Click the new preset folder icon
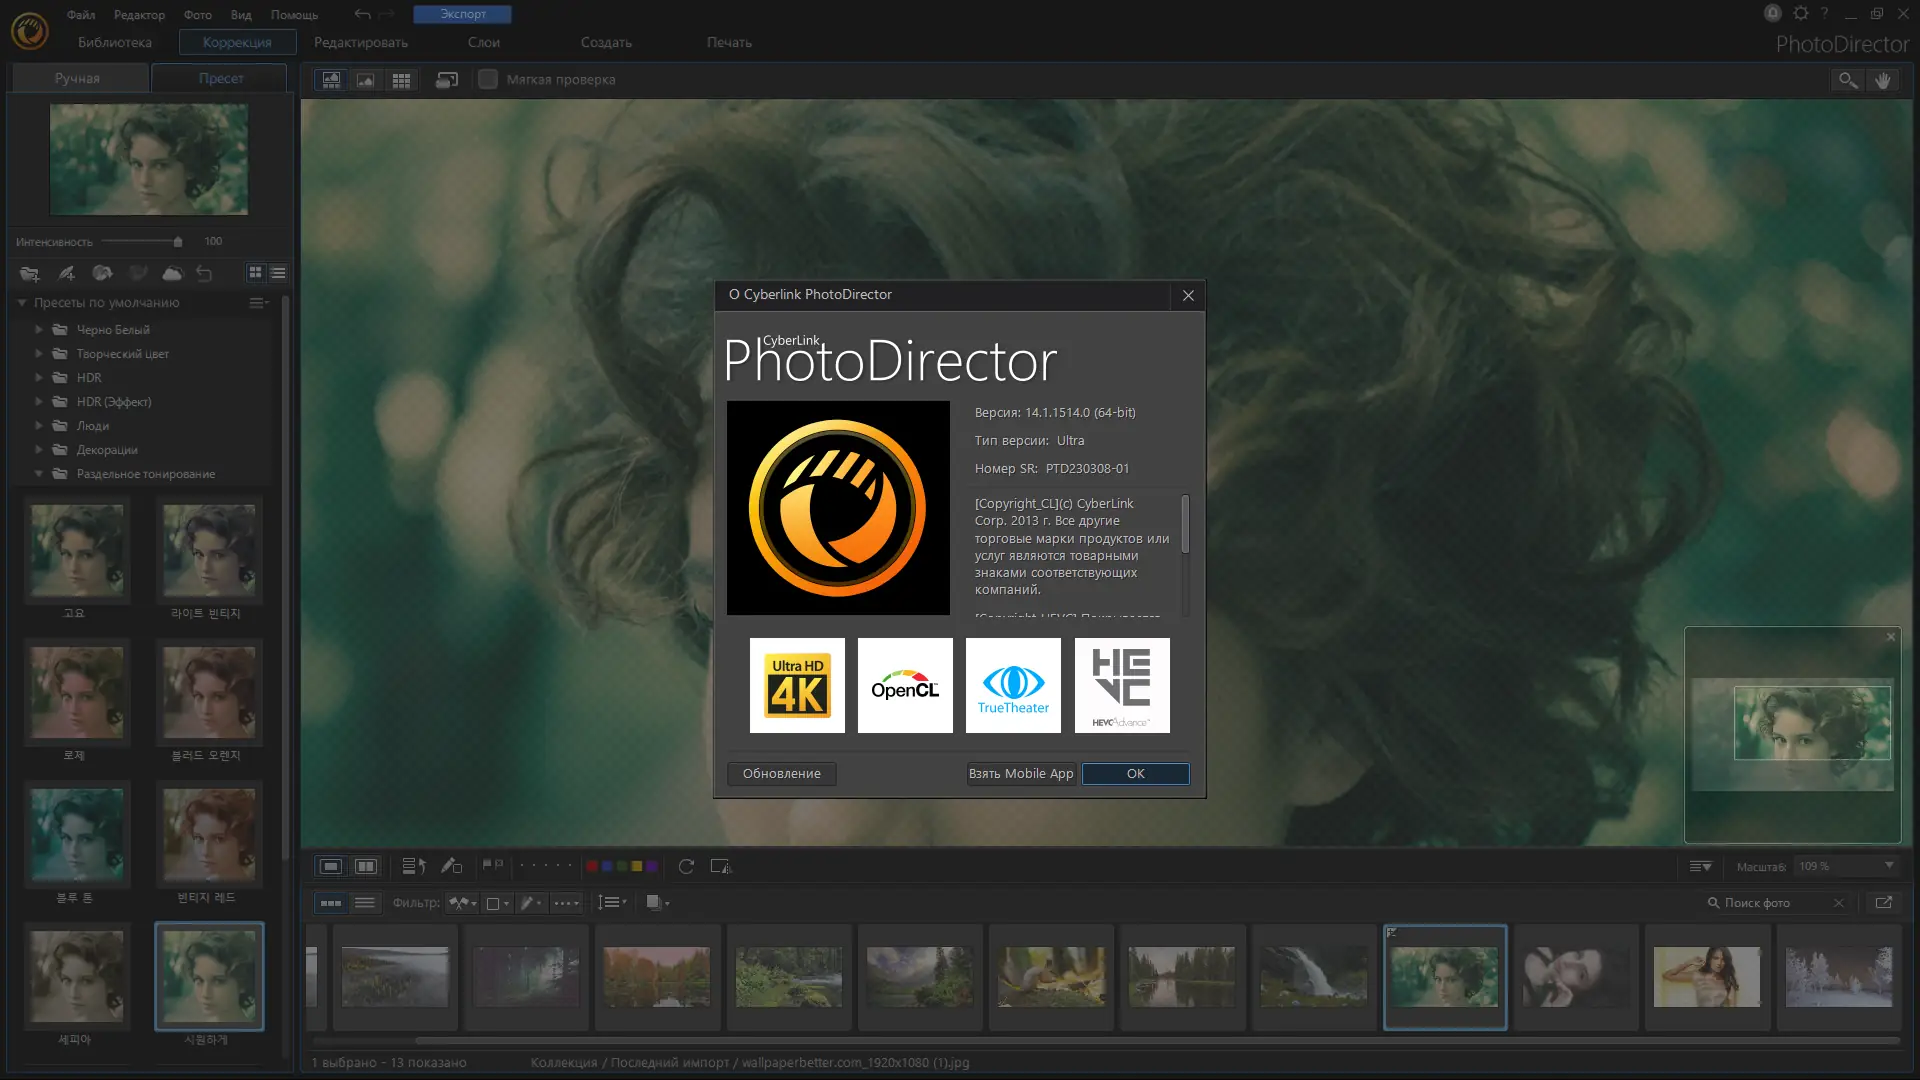The image size is (1920, 1080). click(29, 273)
